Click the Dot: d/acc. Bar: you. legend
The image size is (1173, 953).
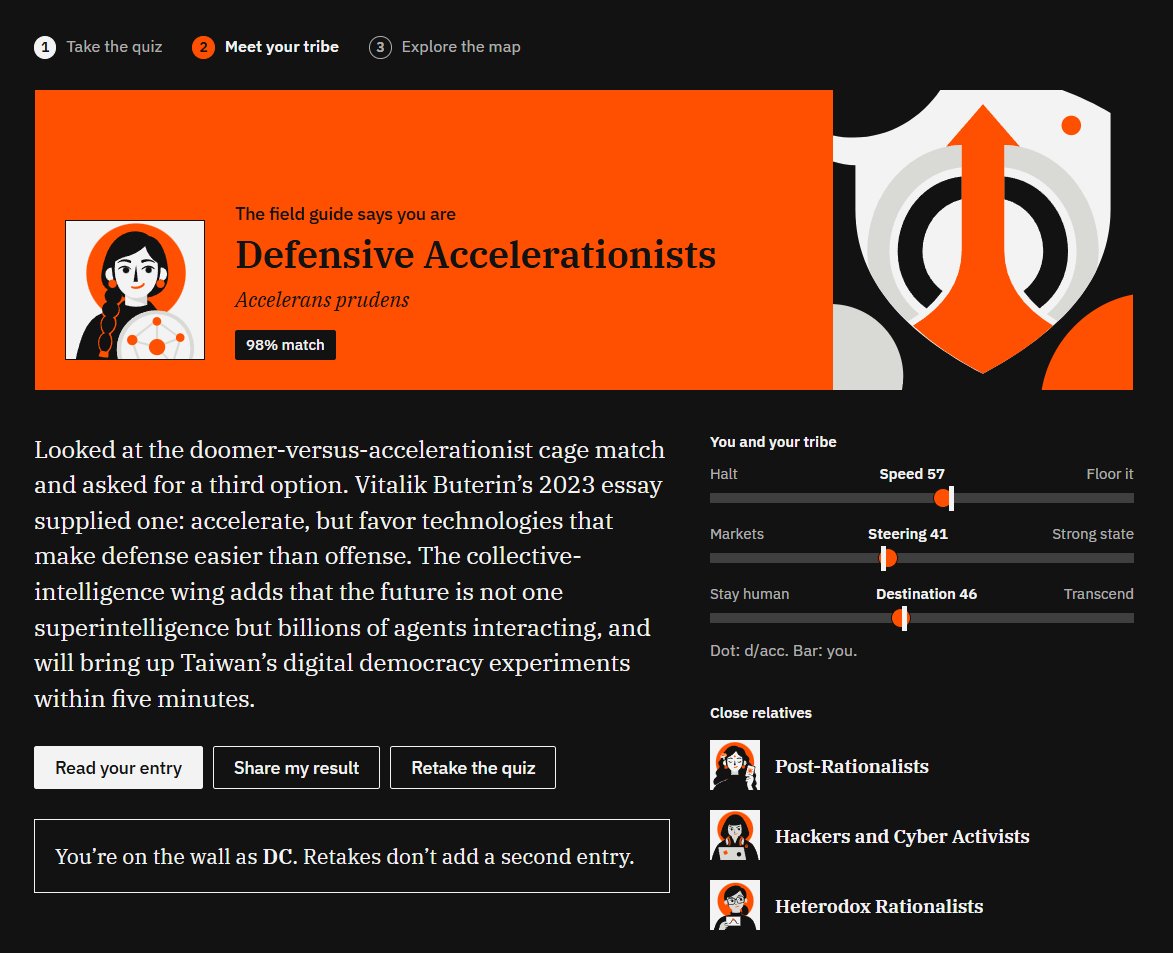[783, 651]
